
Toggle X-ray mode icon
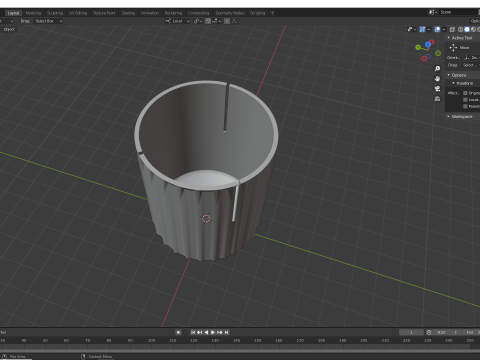(452, 29)
